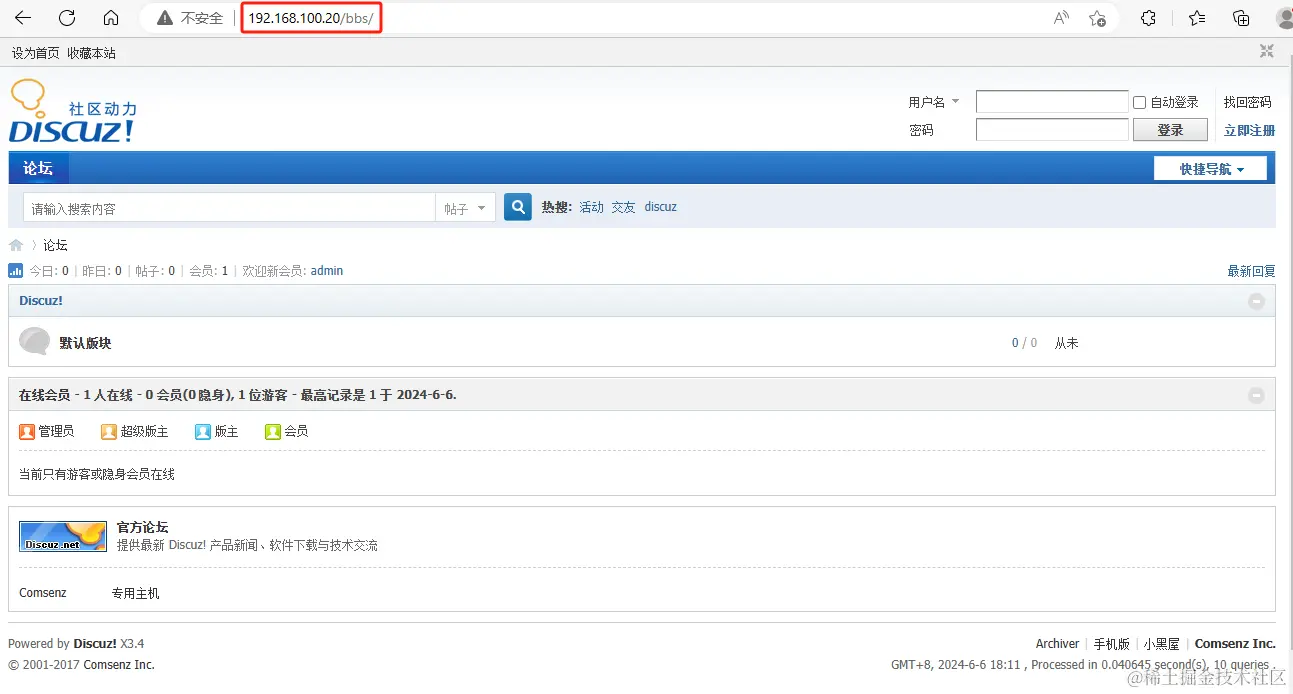Screen dimensions: 1293x694
Task: Open the 最新回复 link
Action: click(x=1251, y=271)
